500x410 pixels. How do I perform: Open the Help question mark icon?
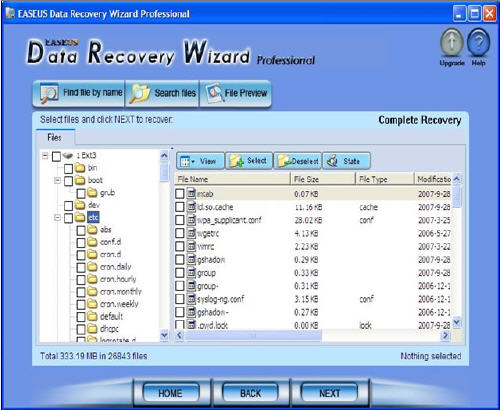[478, 43]
